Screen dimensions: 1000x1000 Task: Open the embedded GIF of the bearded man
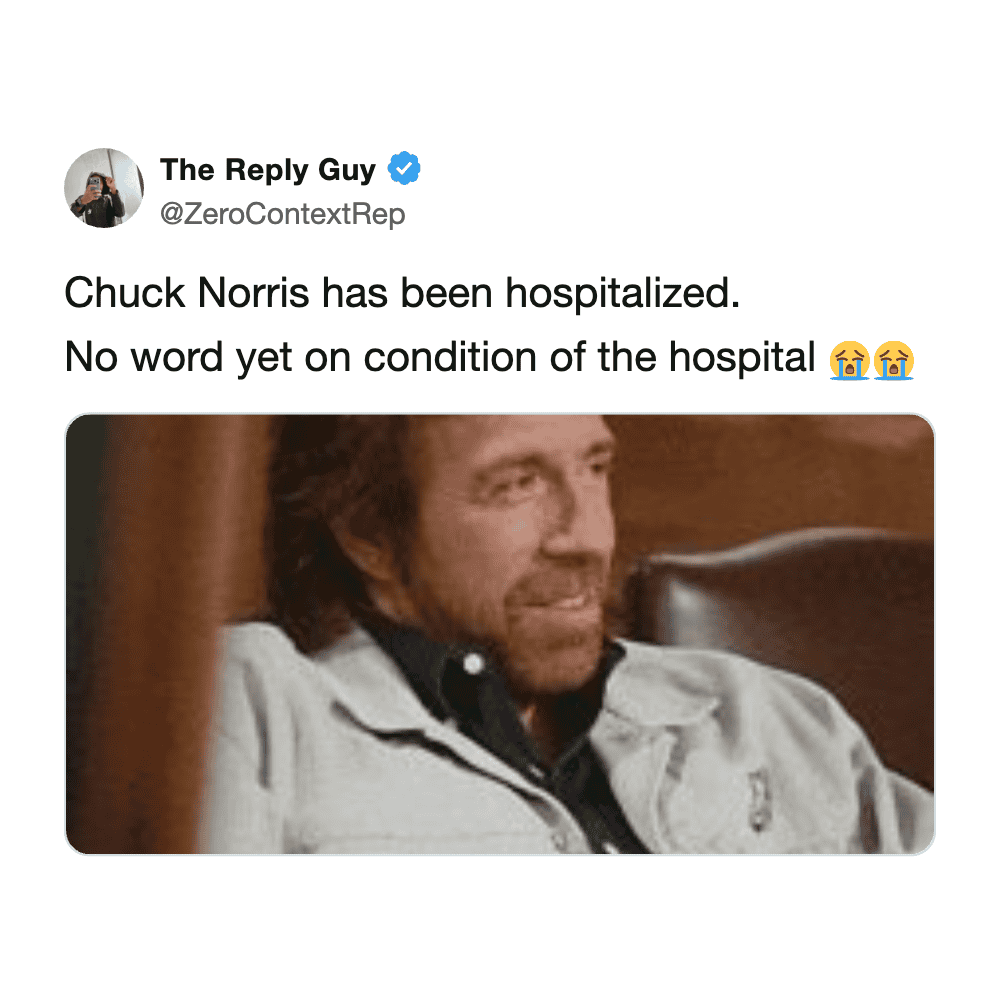pyautogui.click(x=500, y=634)
